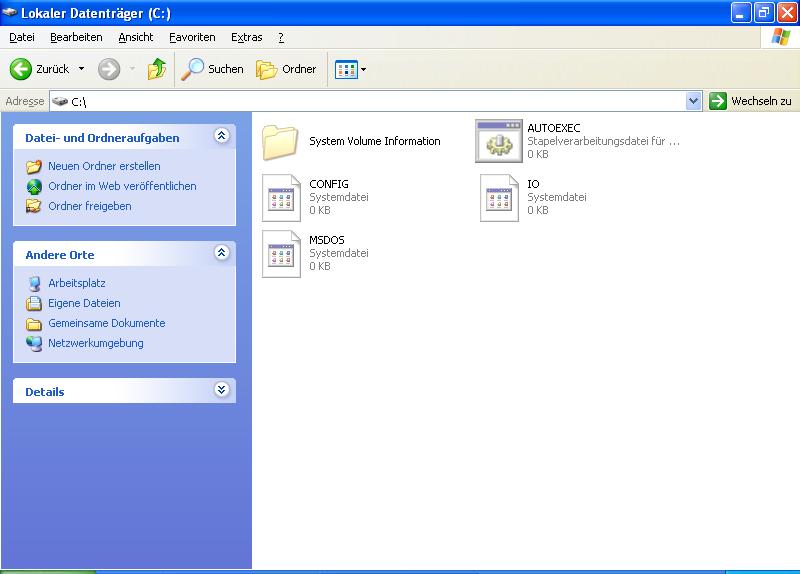Expand the Details panel
The height and width of the screenshot is (574, 800).
point(221,390)
